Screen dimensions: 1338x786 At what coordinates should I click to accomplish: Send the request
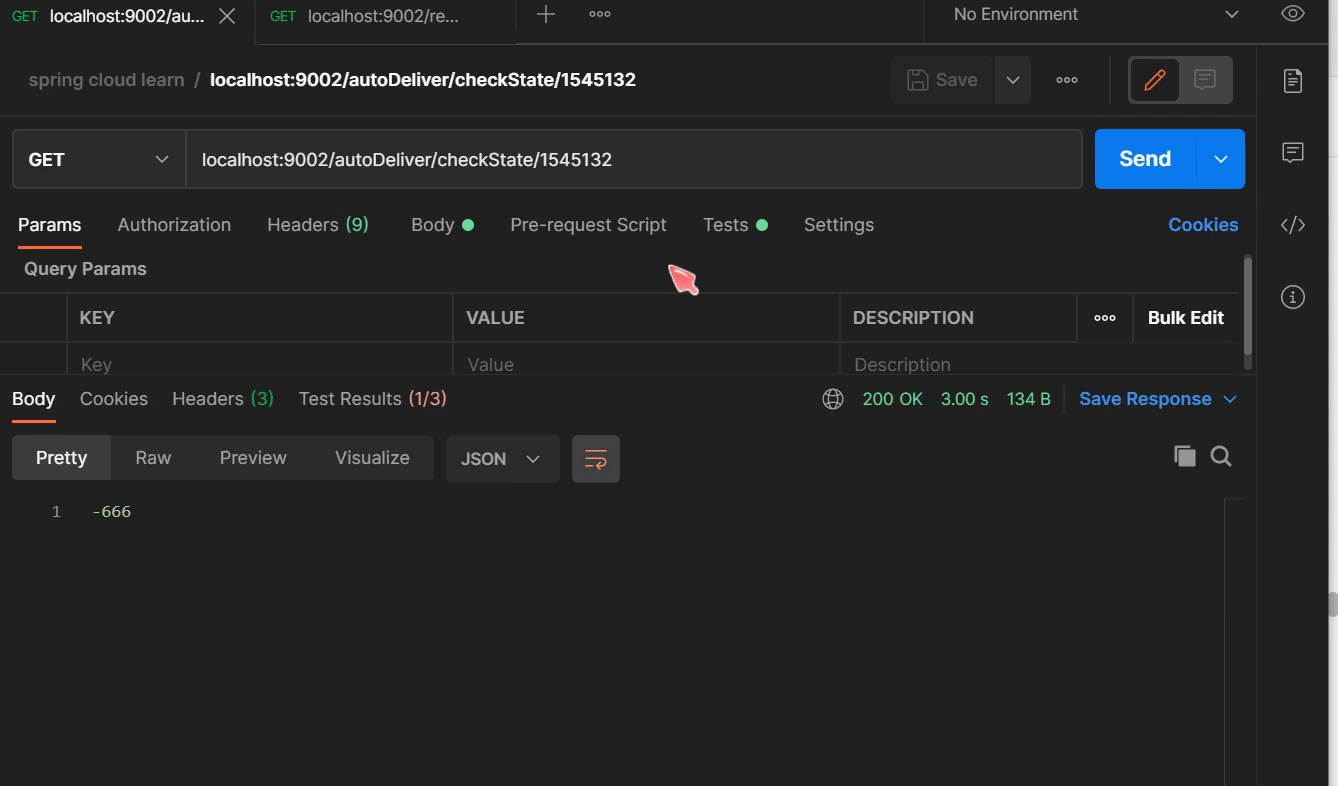[x=1146, y=159]
